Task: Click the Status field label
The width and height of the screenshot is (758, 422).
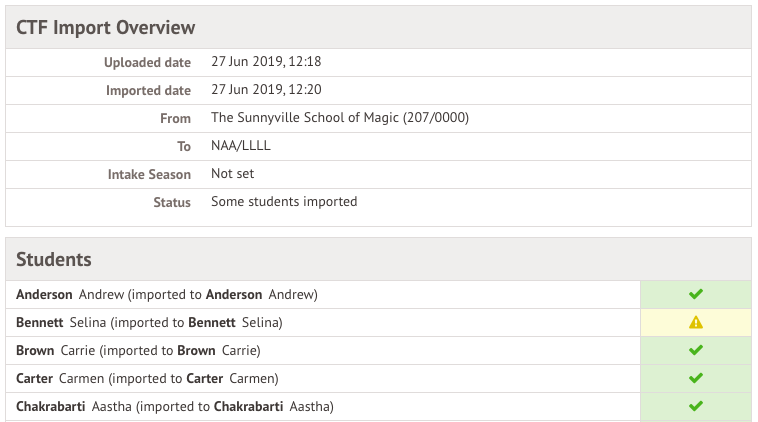Action: [x=172, y=202]
